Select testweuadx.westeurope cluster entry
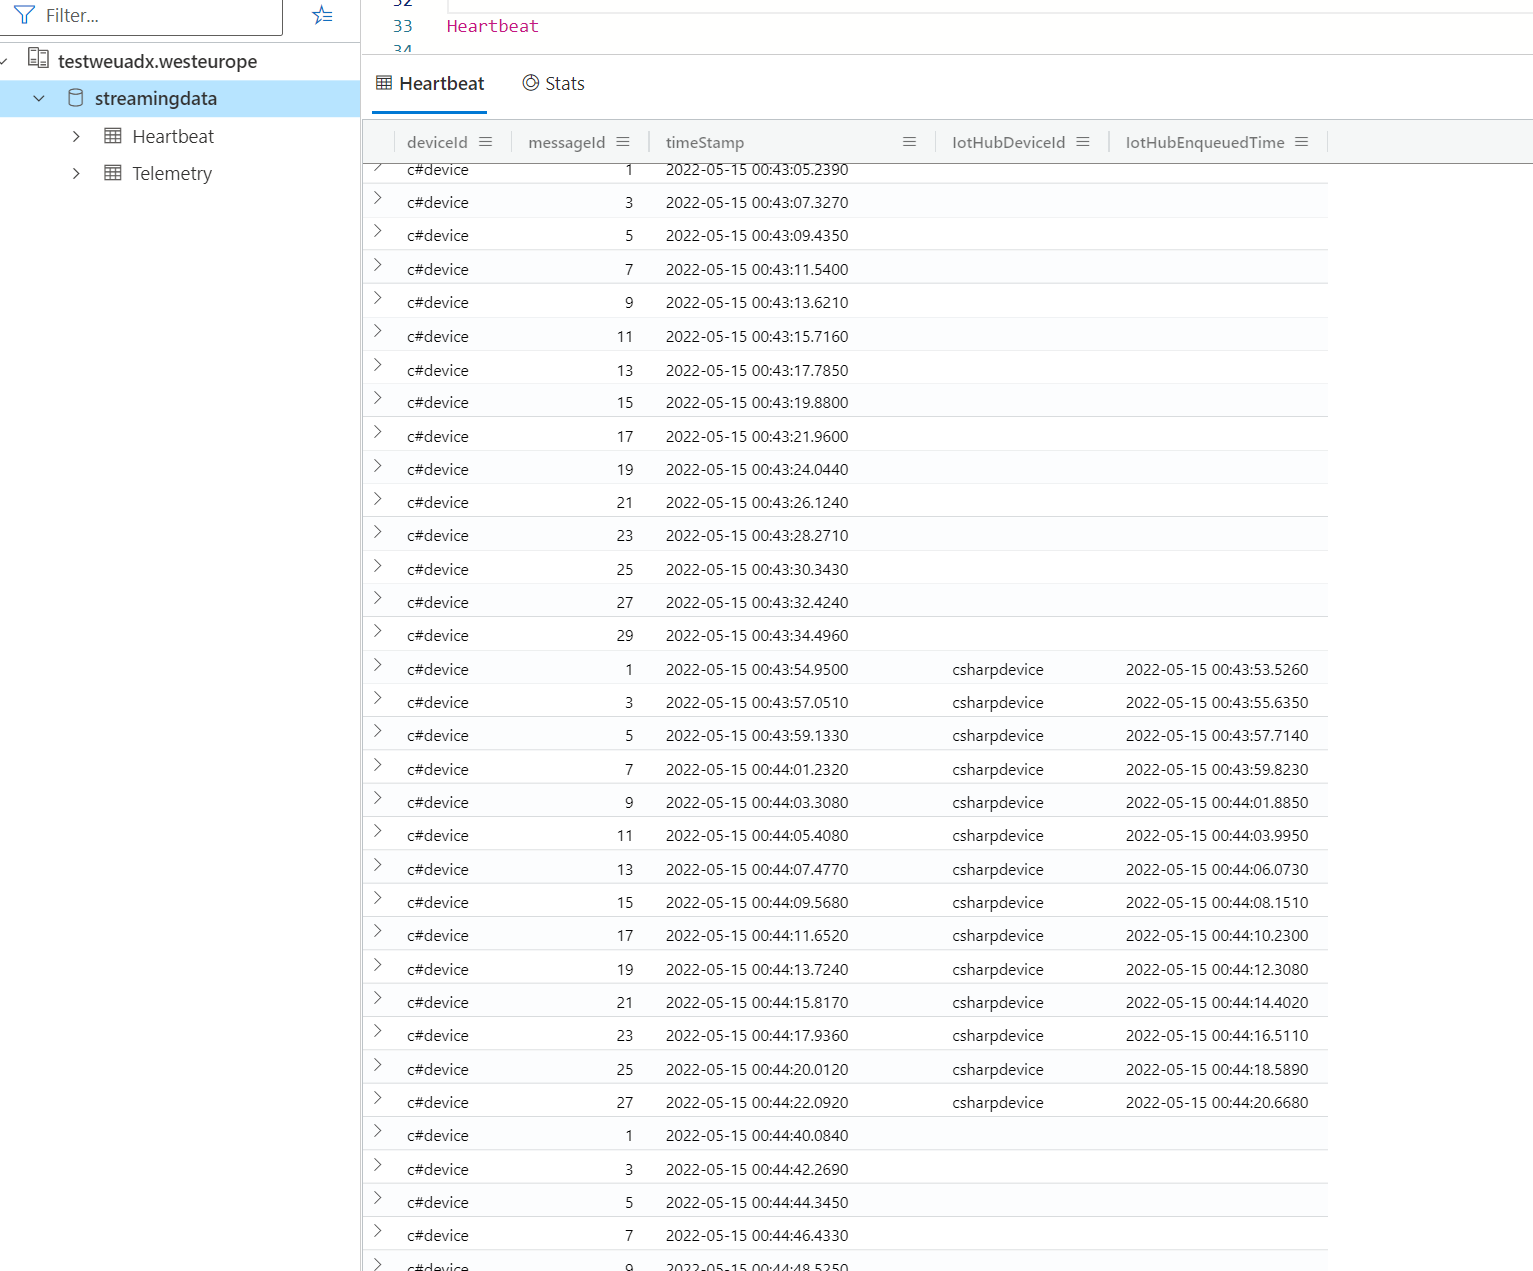1533x1271 pixels. click(157, 61)
